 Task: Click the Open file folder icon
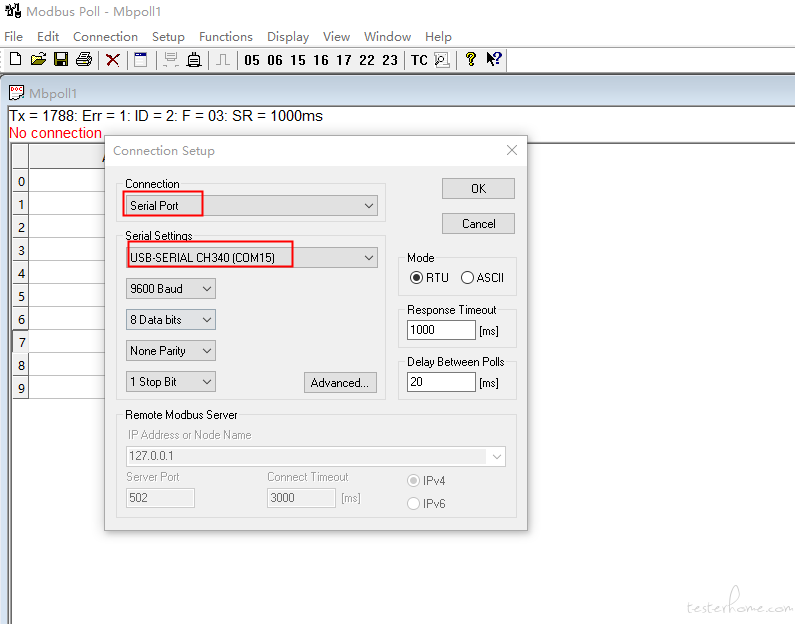pyautogui.click(x=38, y=60)
